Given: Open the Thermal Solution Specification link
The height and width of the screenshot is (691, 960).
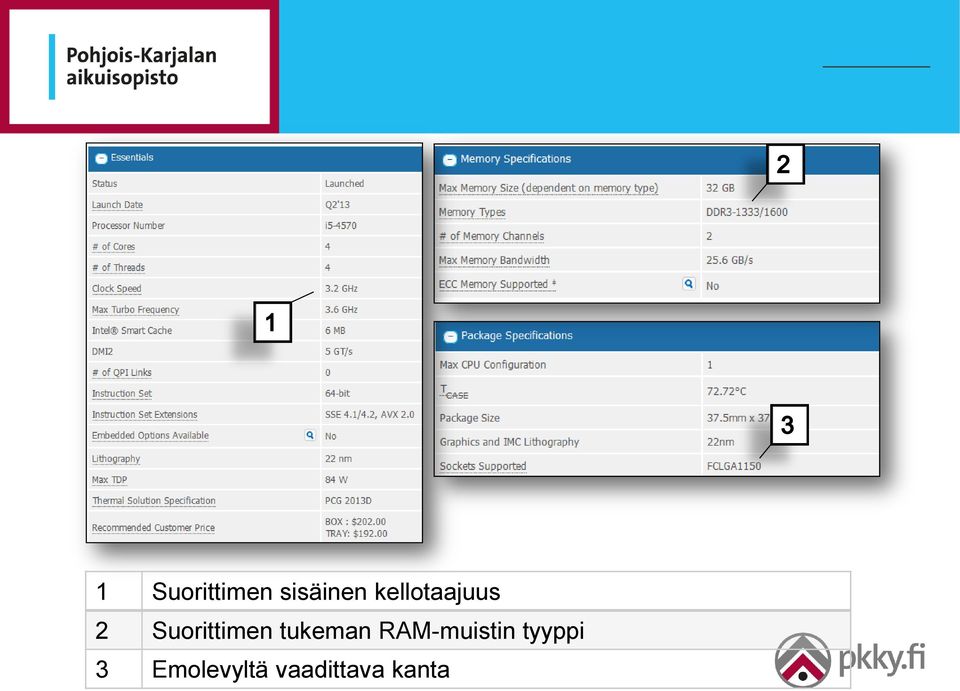Looking at the screenshot, I should click(154, 501).
